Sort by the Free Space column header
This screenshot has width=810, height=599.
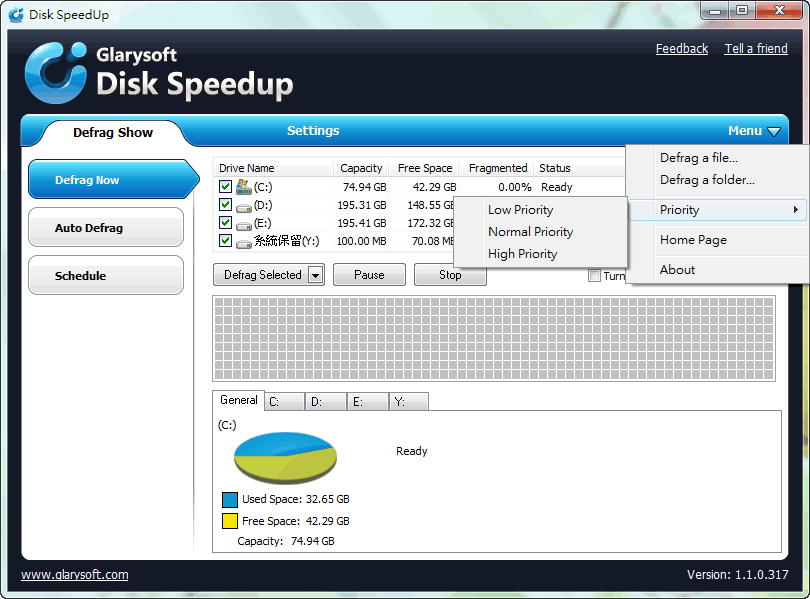click(425, 168)
